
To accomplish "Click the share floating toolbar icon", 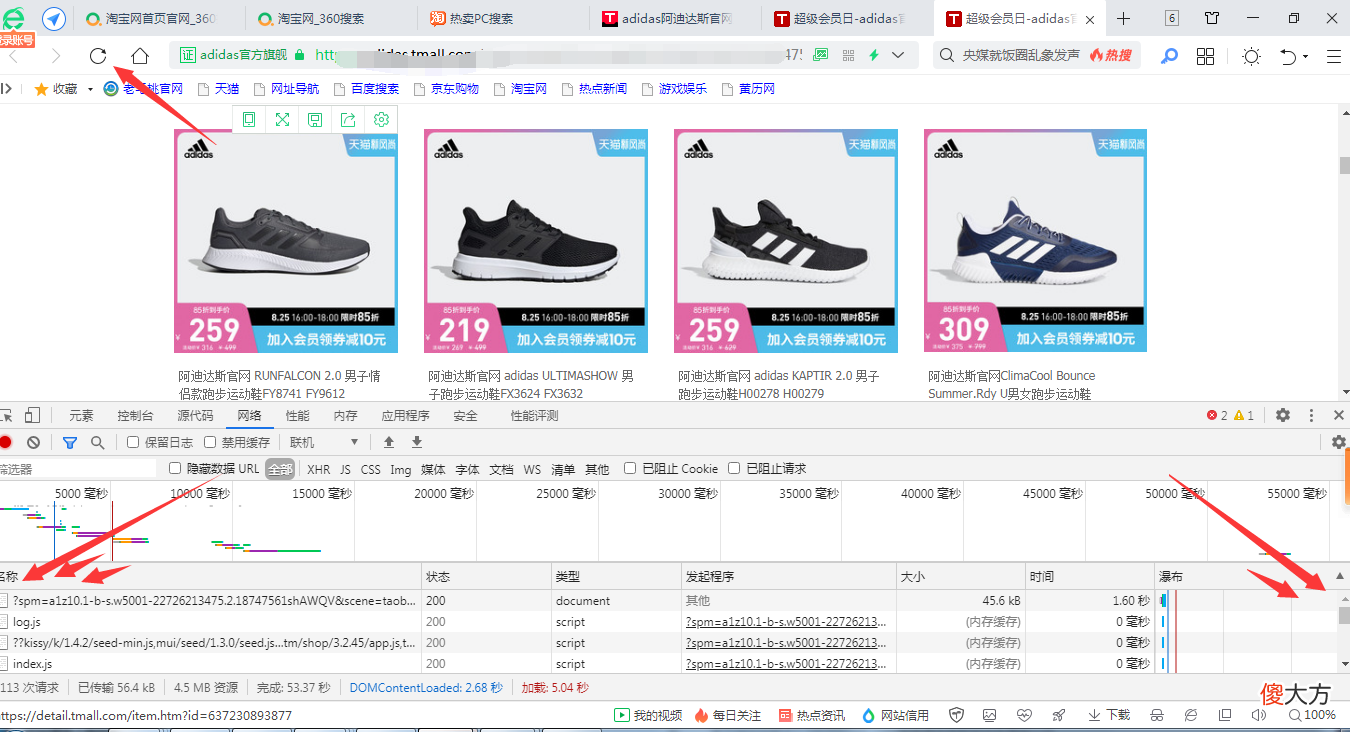I will (348, 120).
